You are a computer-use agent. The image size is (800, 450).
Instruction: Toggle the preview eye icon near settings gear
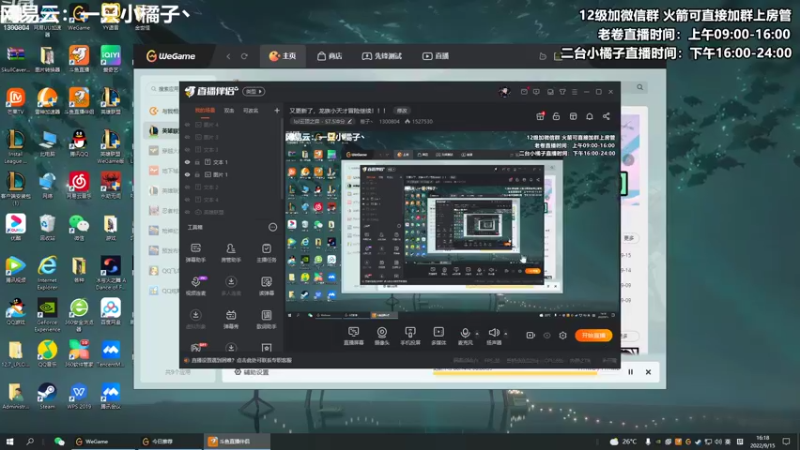coord(547,335)
